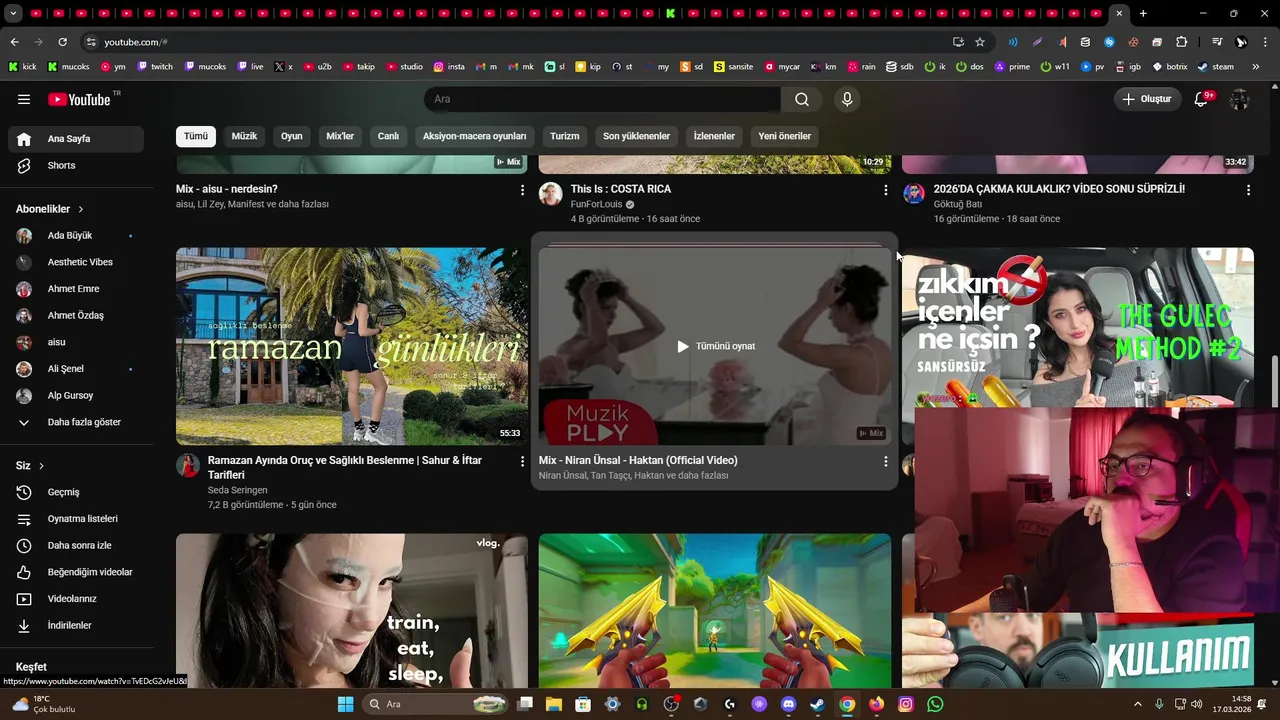Expand Daha fazla göster subscriptions
Viewport: 1280px width, 720px height.
[76, 422]
